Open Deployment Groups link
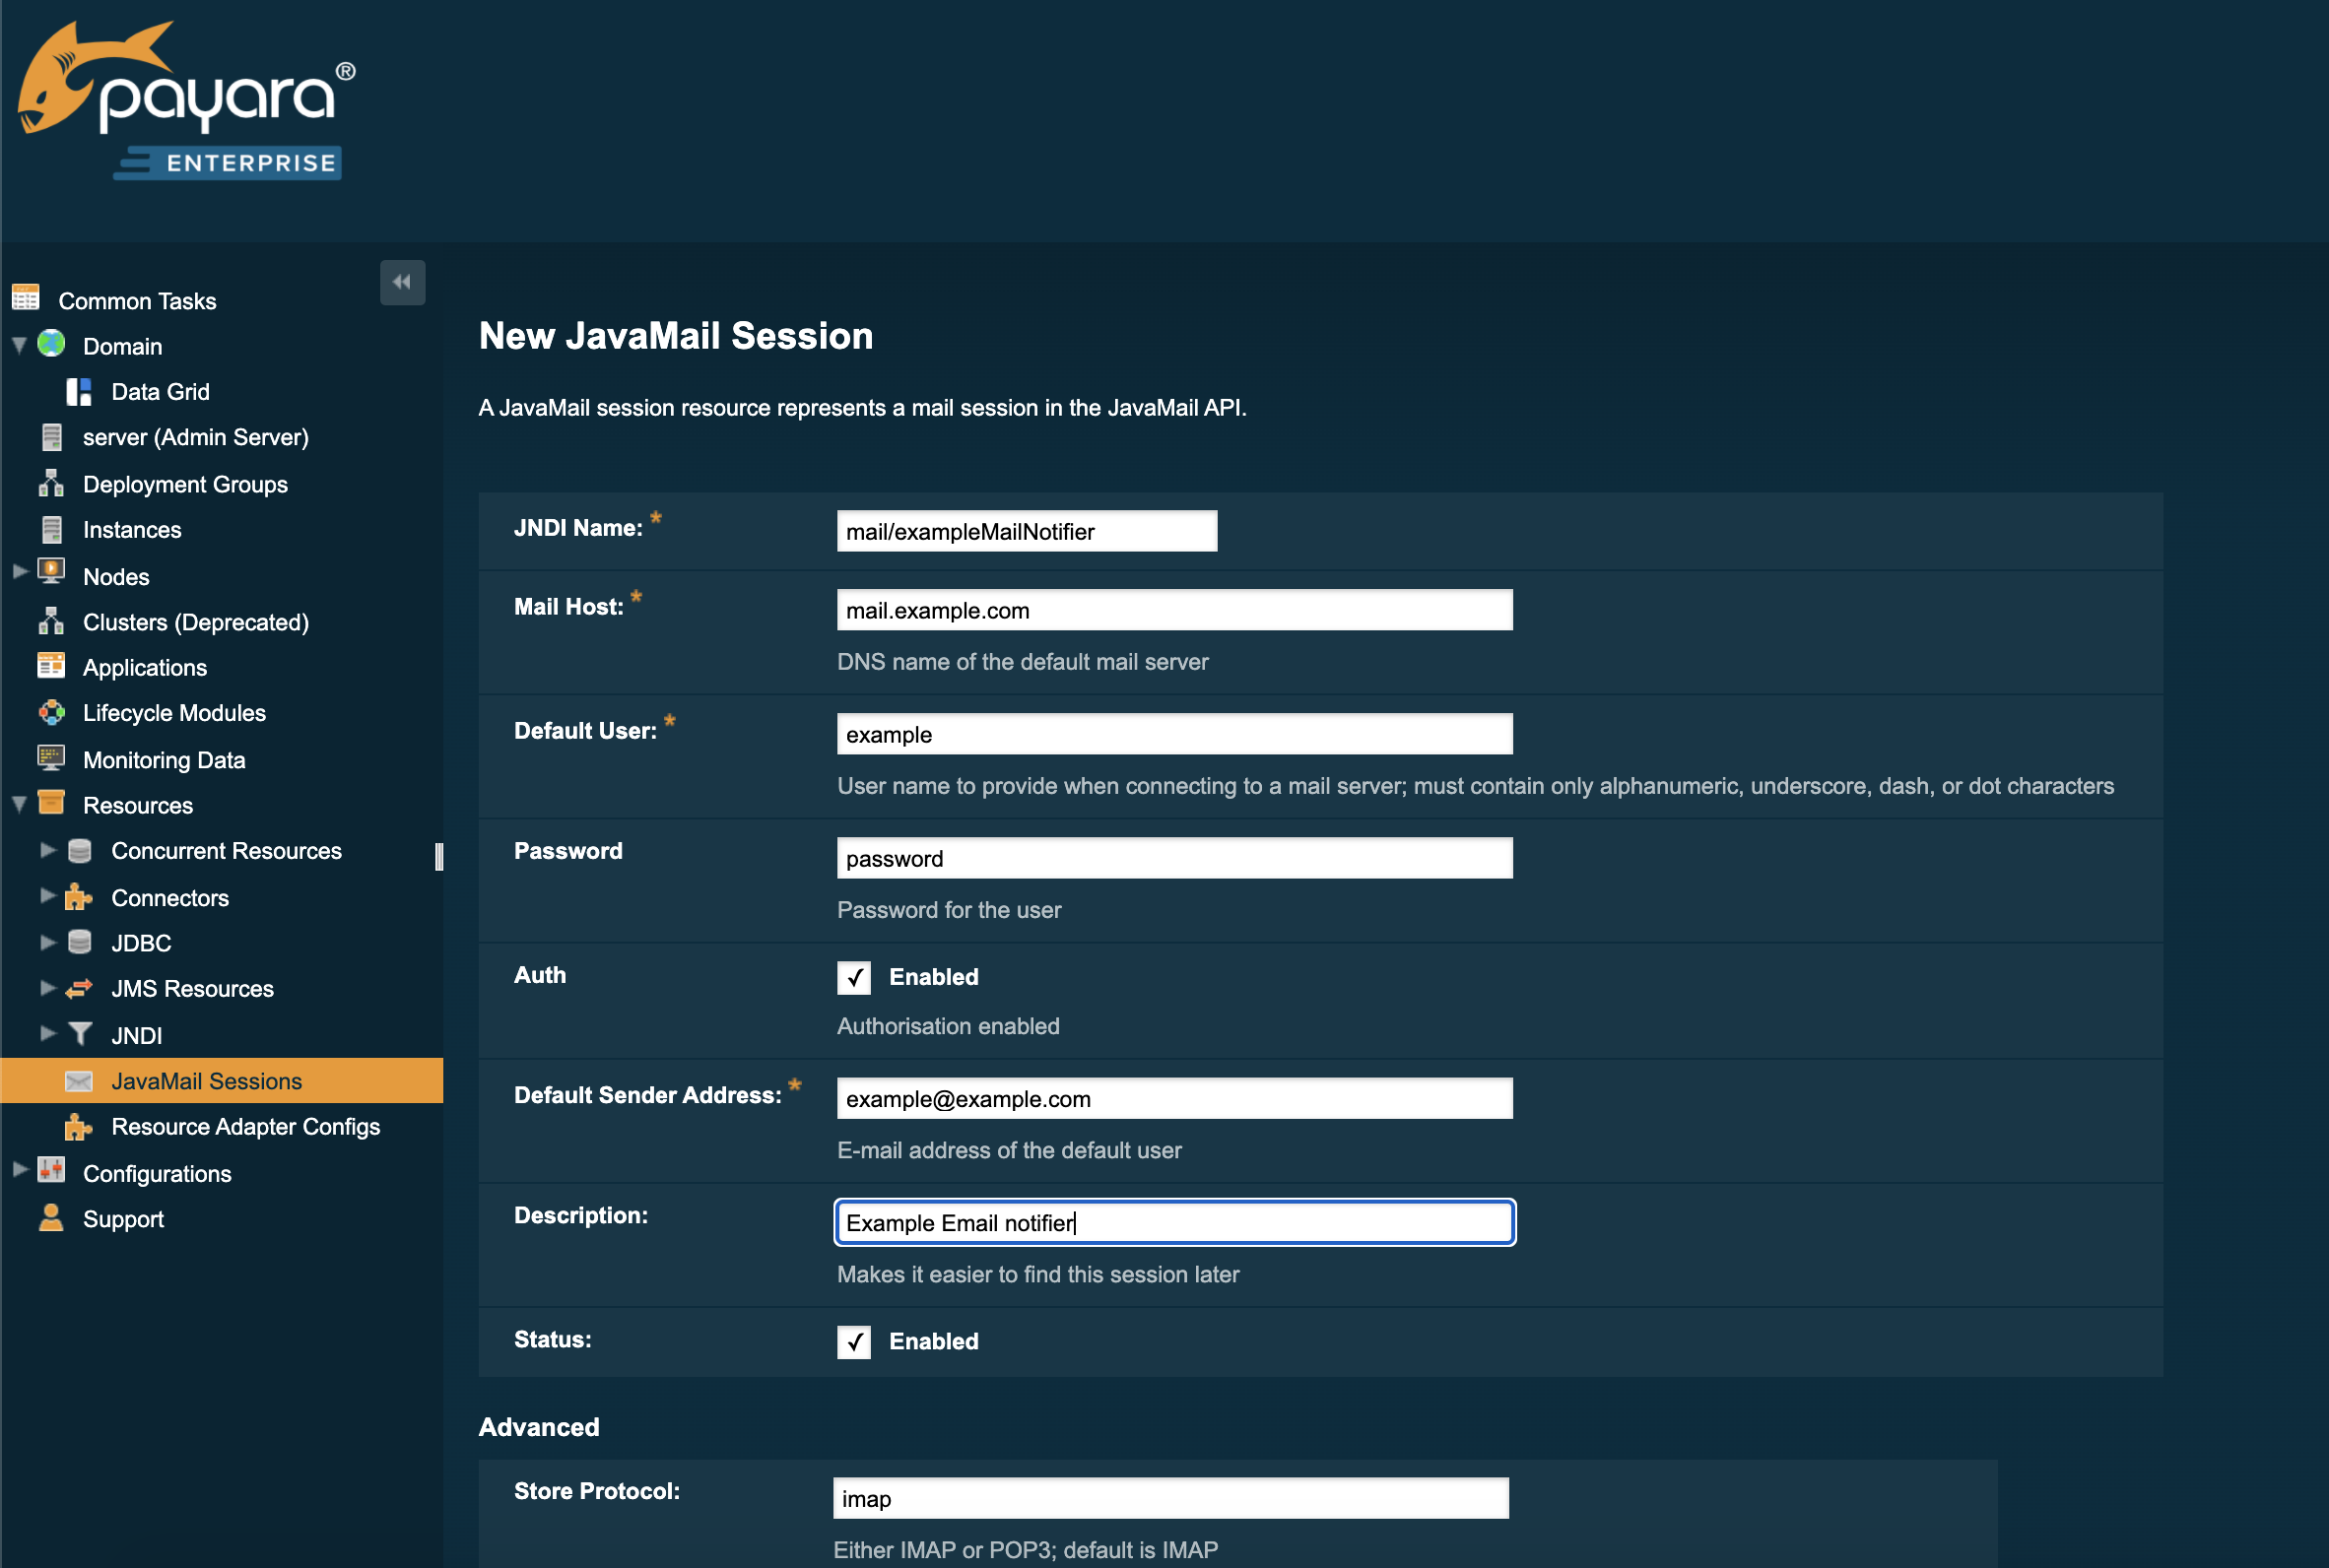The height and width of the screenshot is (1568, 2329). (x=185, y=484)
